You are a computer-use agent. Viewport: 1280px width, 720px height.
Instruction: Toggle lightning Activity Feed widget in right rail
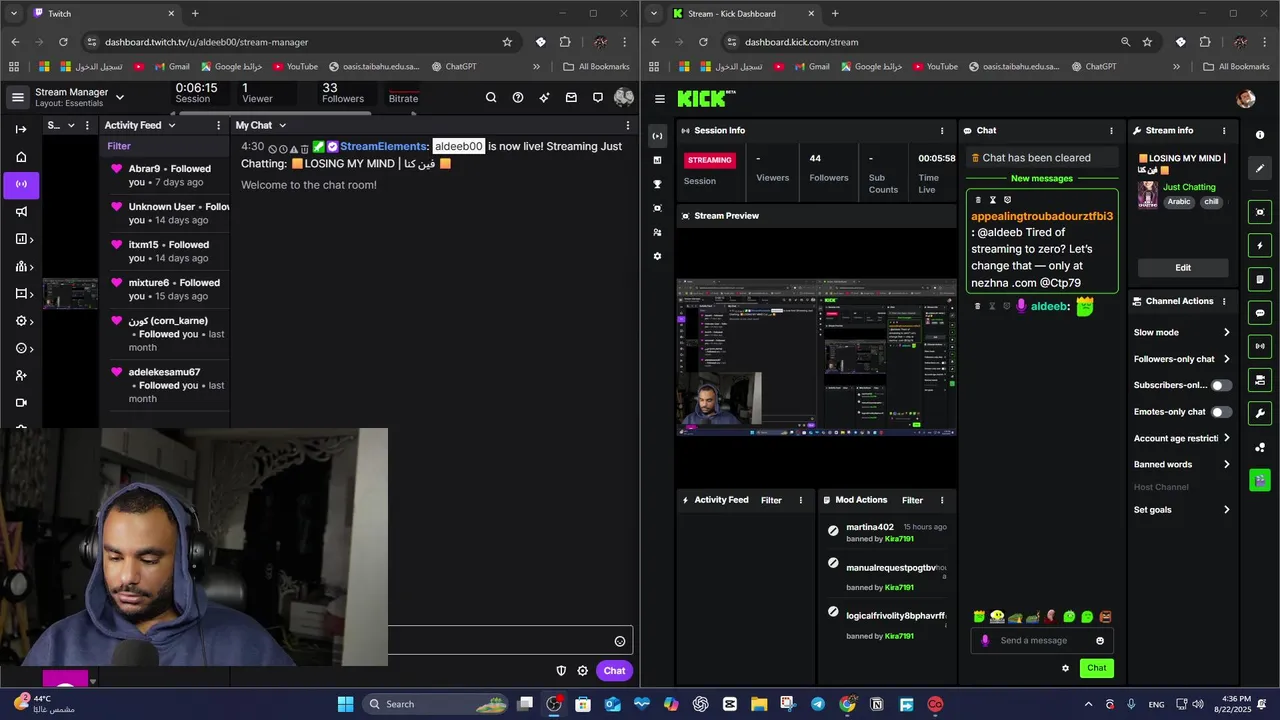click(x=1260, y=245)
